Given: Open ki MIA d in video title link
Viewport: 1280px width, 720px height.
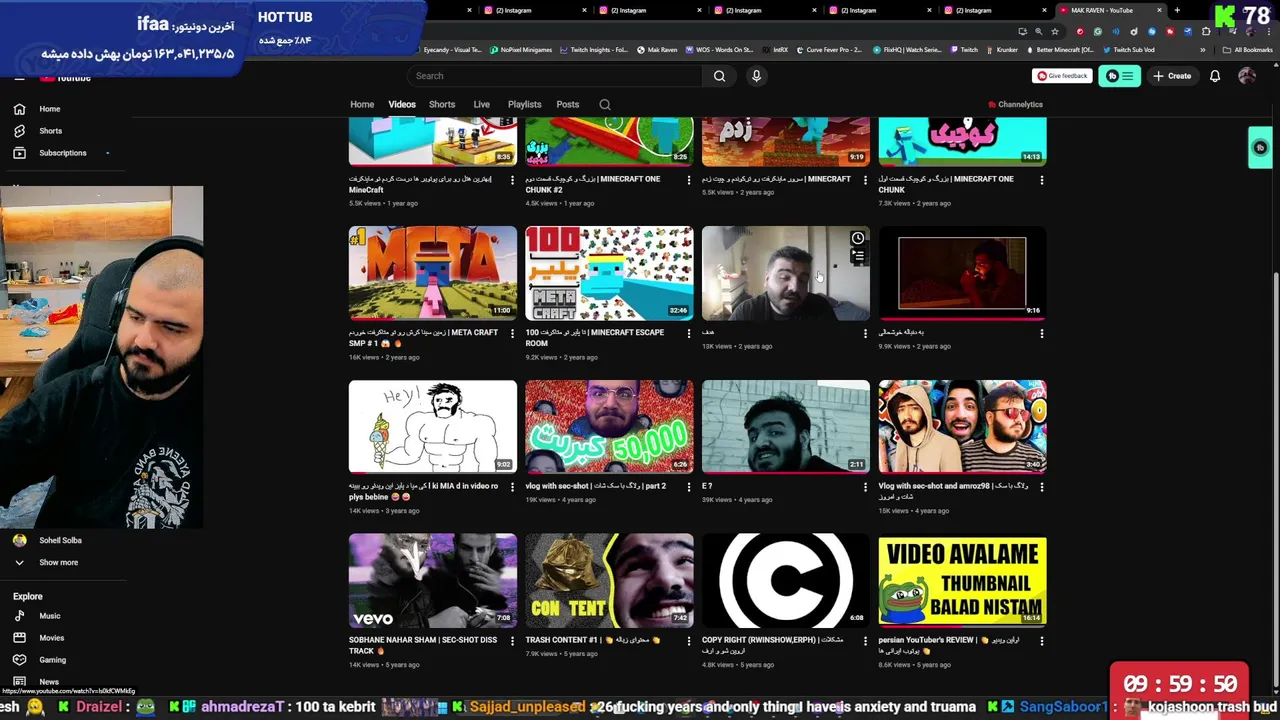Looking at the screenshot, I should click(x=424, y=491).
